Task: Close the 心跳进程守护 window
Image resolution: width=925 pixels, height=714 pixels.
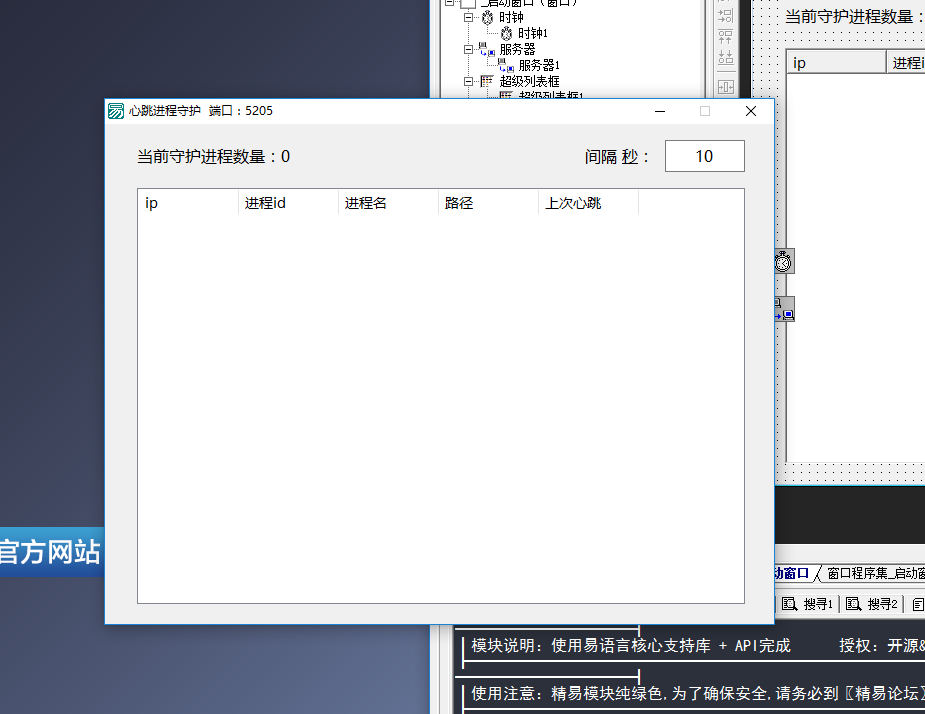Action: coord(751,111)
